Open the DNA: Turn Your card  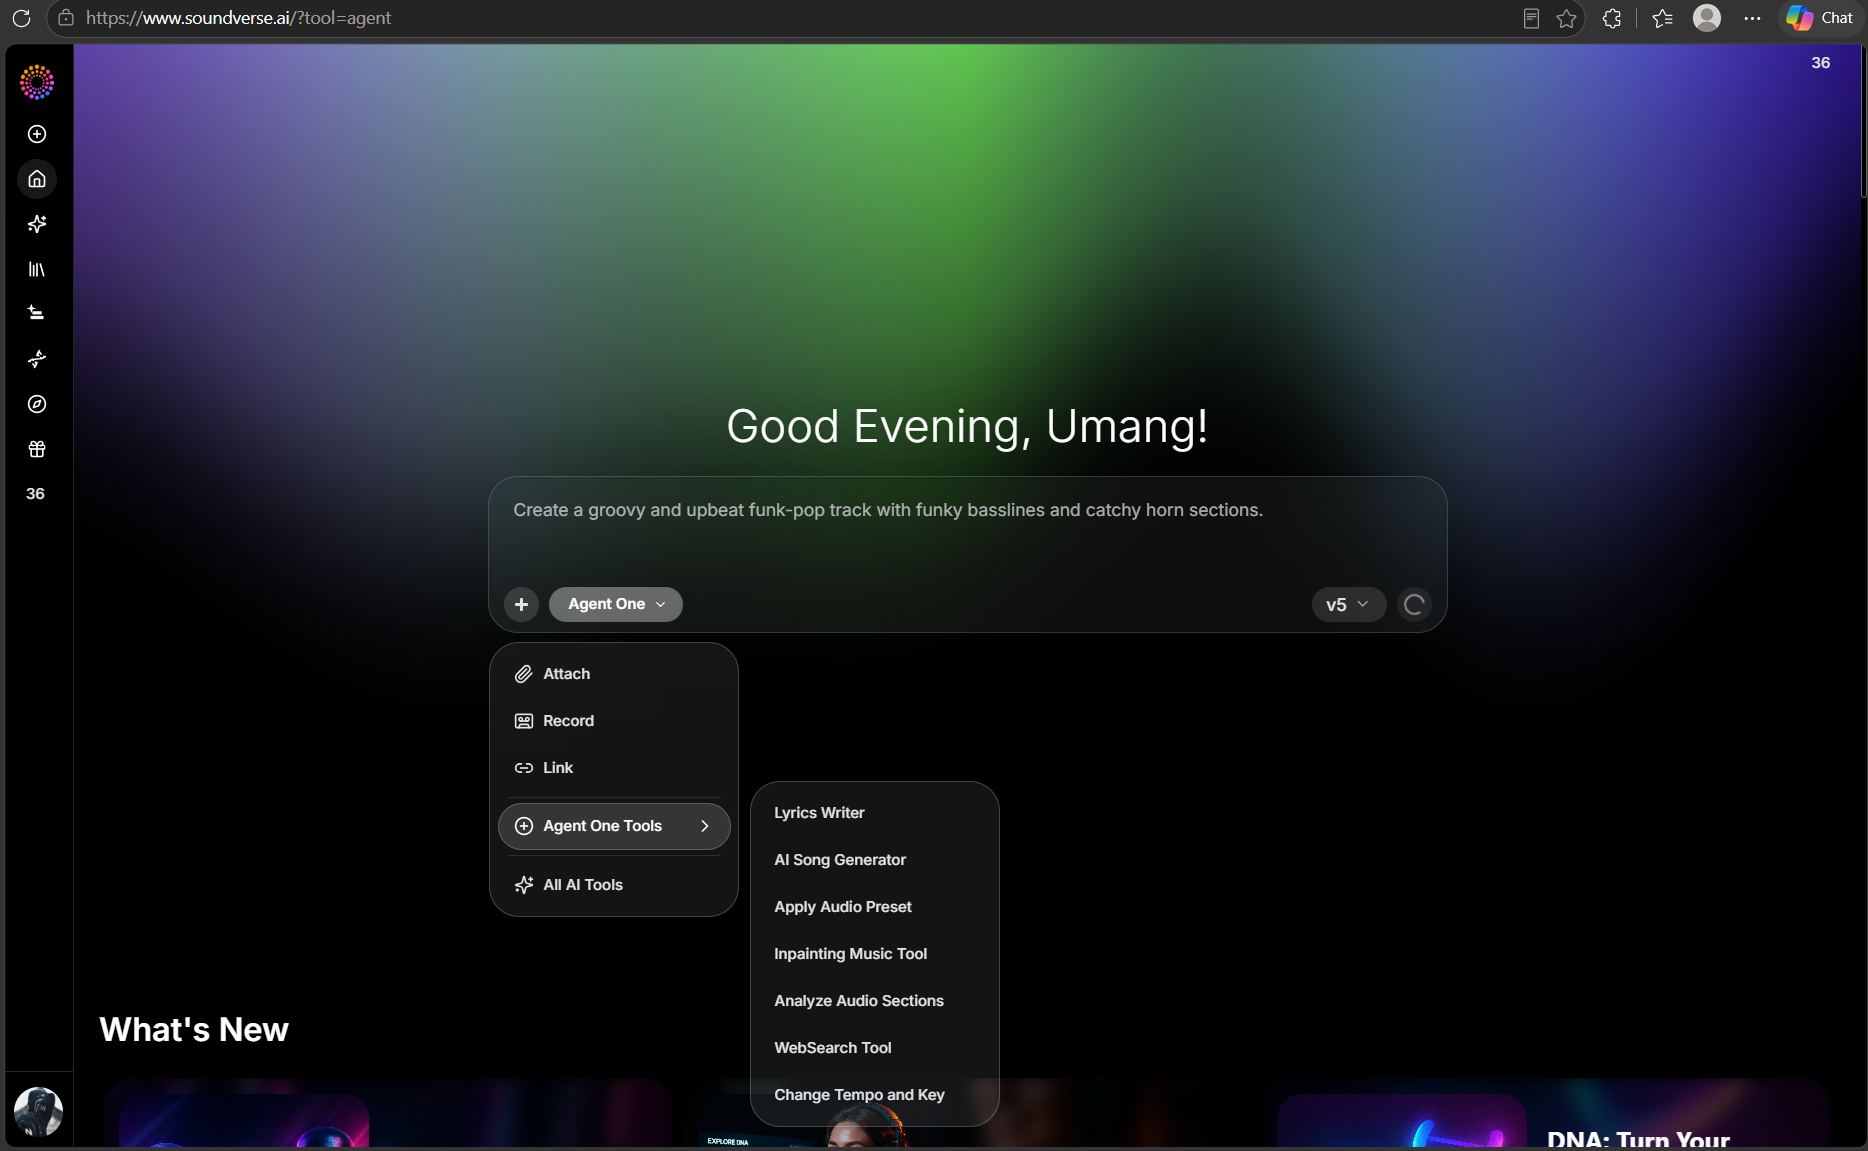tap(1553, 1113)
